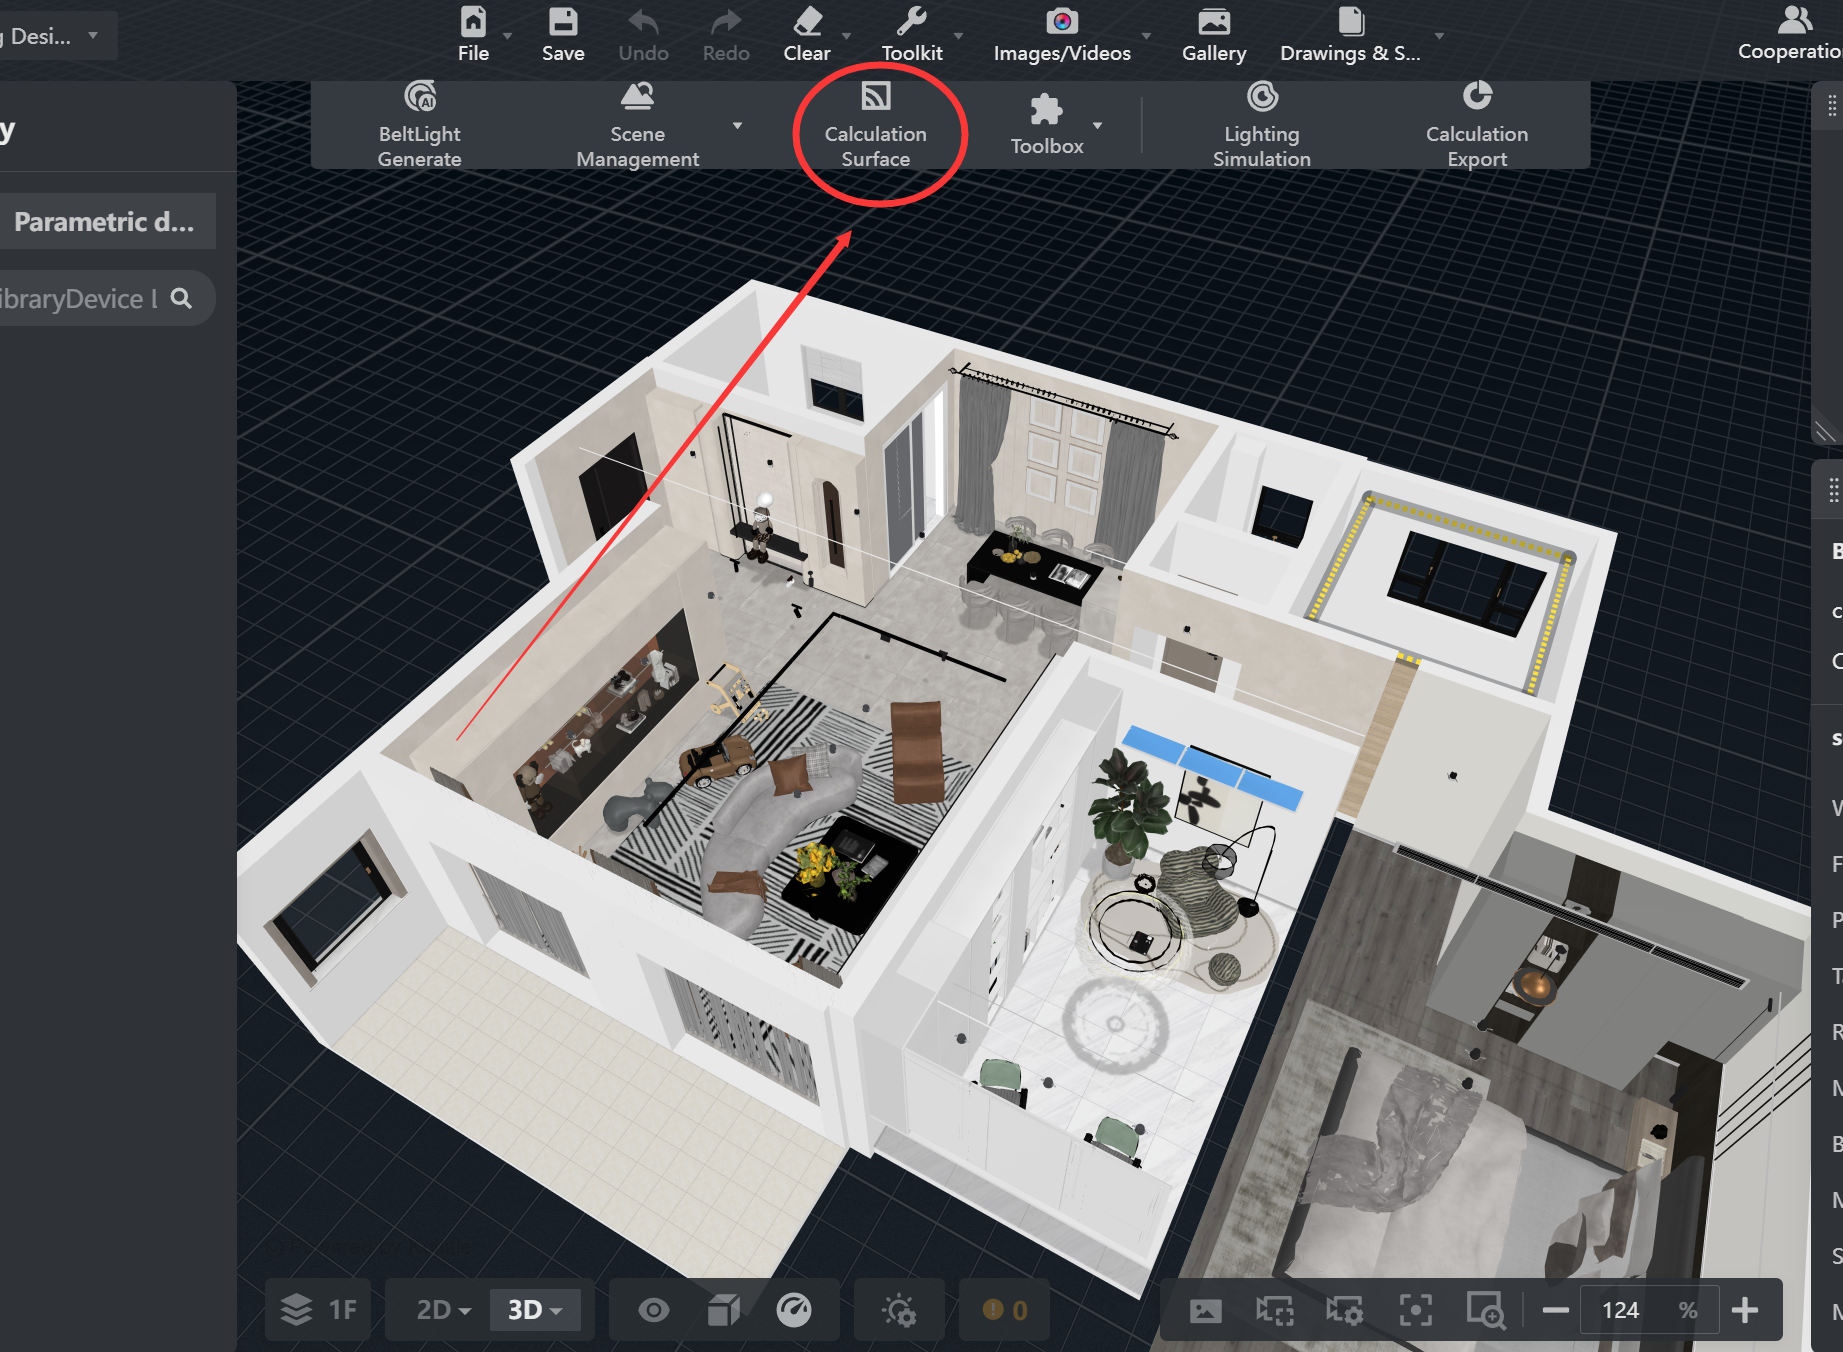Click the upper right panel drag handle
The width and height of the screenshot is (1843, 1352).
(1832, 105)
